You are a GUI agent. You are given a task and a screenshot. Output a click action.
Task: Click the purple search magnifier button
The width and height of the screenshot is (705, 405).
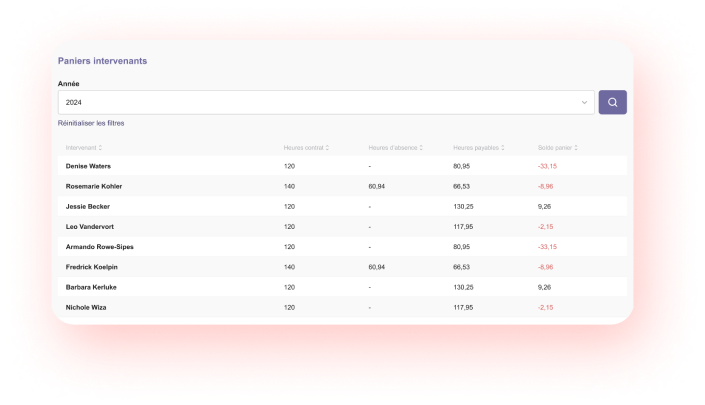612,102
